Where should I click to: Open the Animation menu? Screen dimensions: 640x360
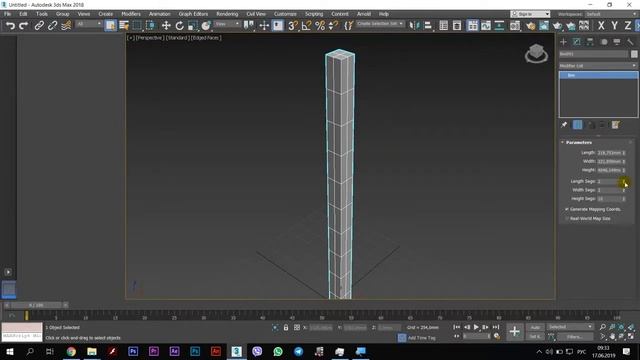pos(160,14)
